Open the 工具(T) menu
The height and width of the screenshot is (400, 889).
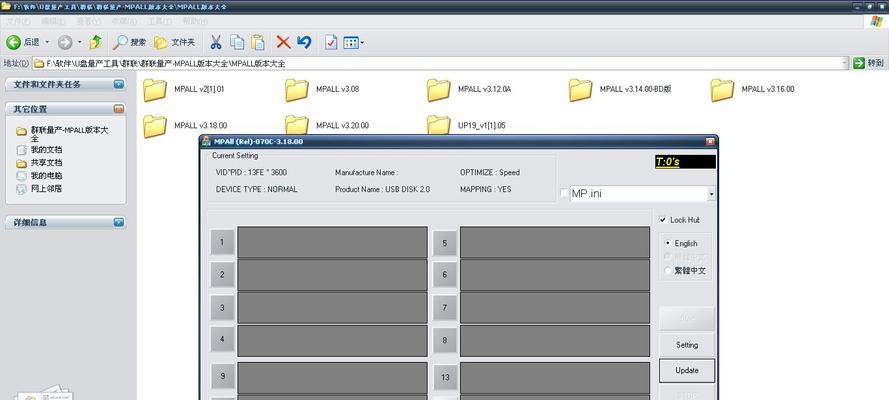tap(159, 21)
